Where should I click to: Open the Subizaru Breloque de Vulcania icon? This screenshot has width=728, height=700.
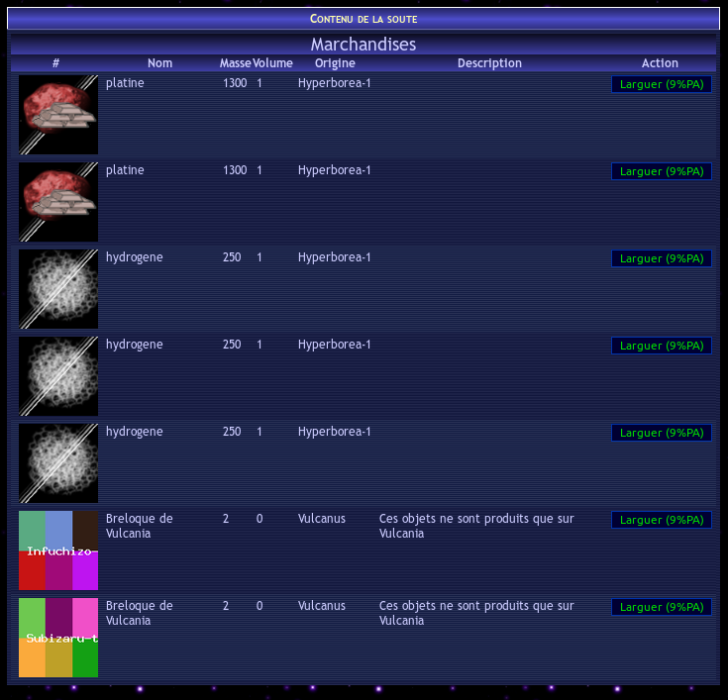[58, 637]
